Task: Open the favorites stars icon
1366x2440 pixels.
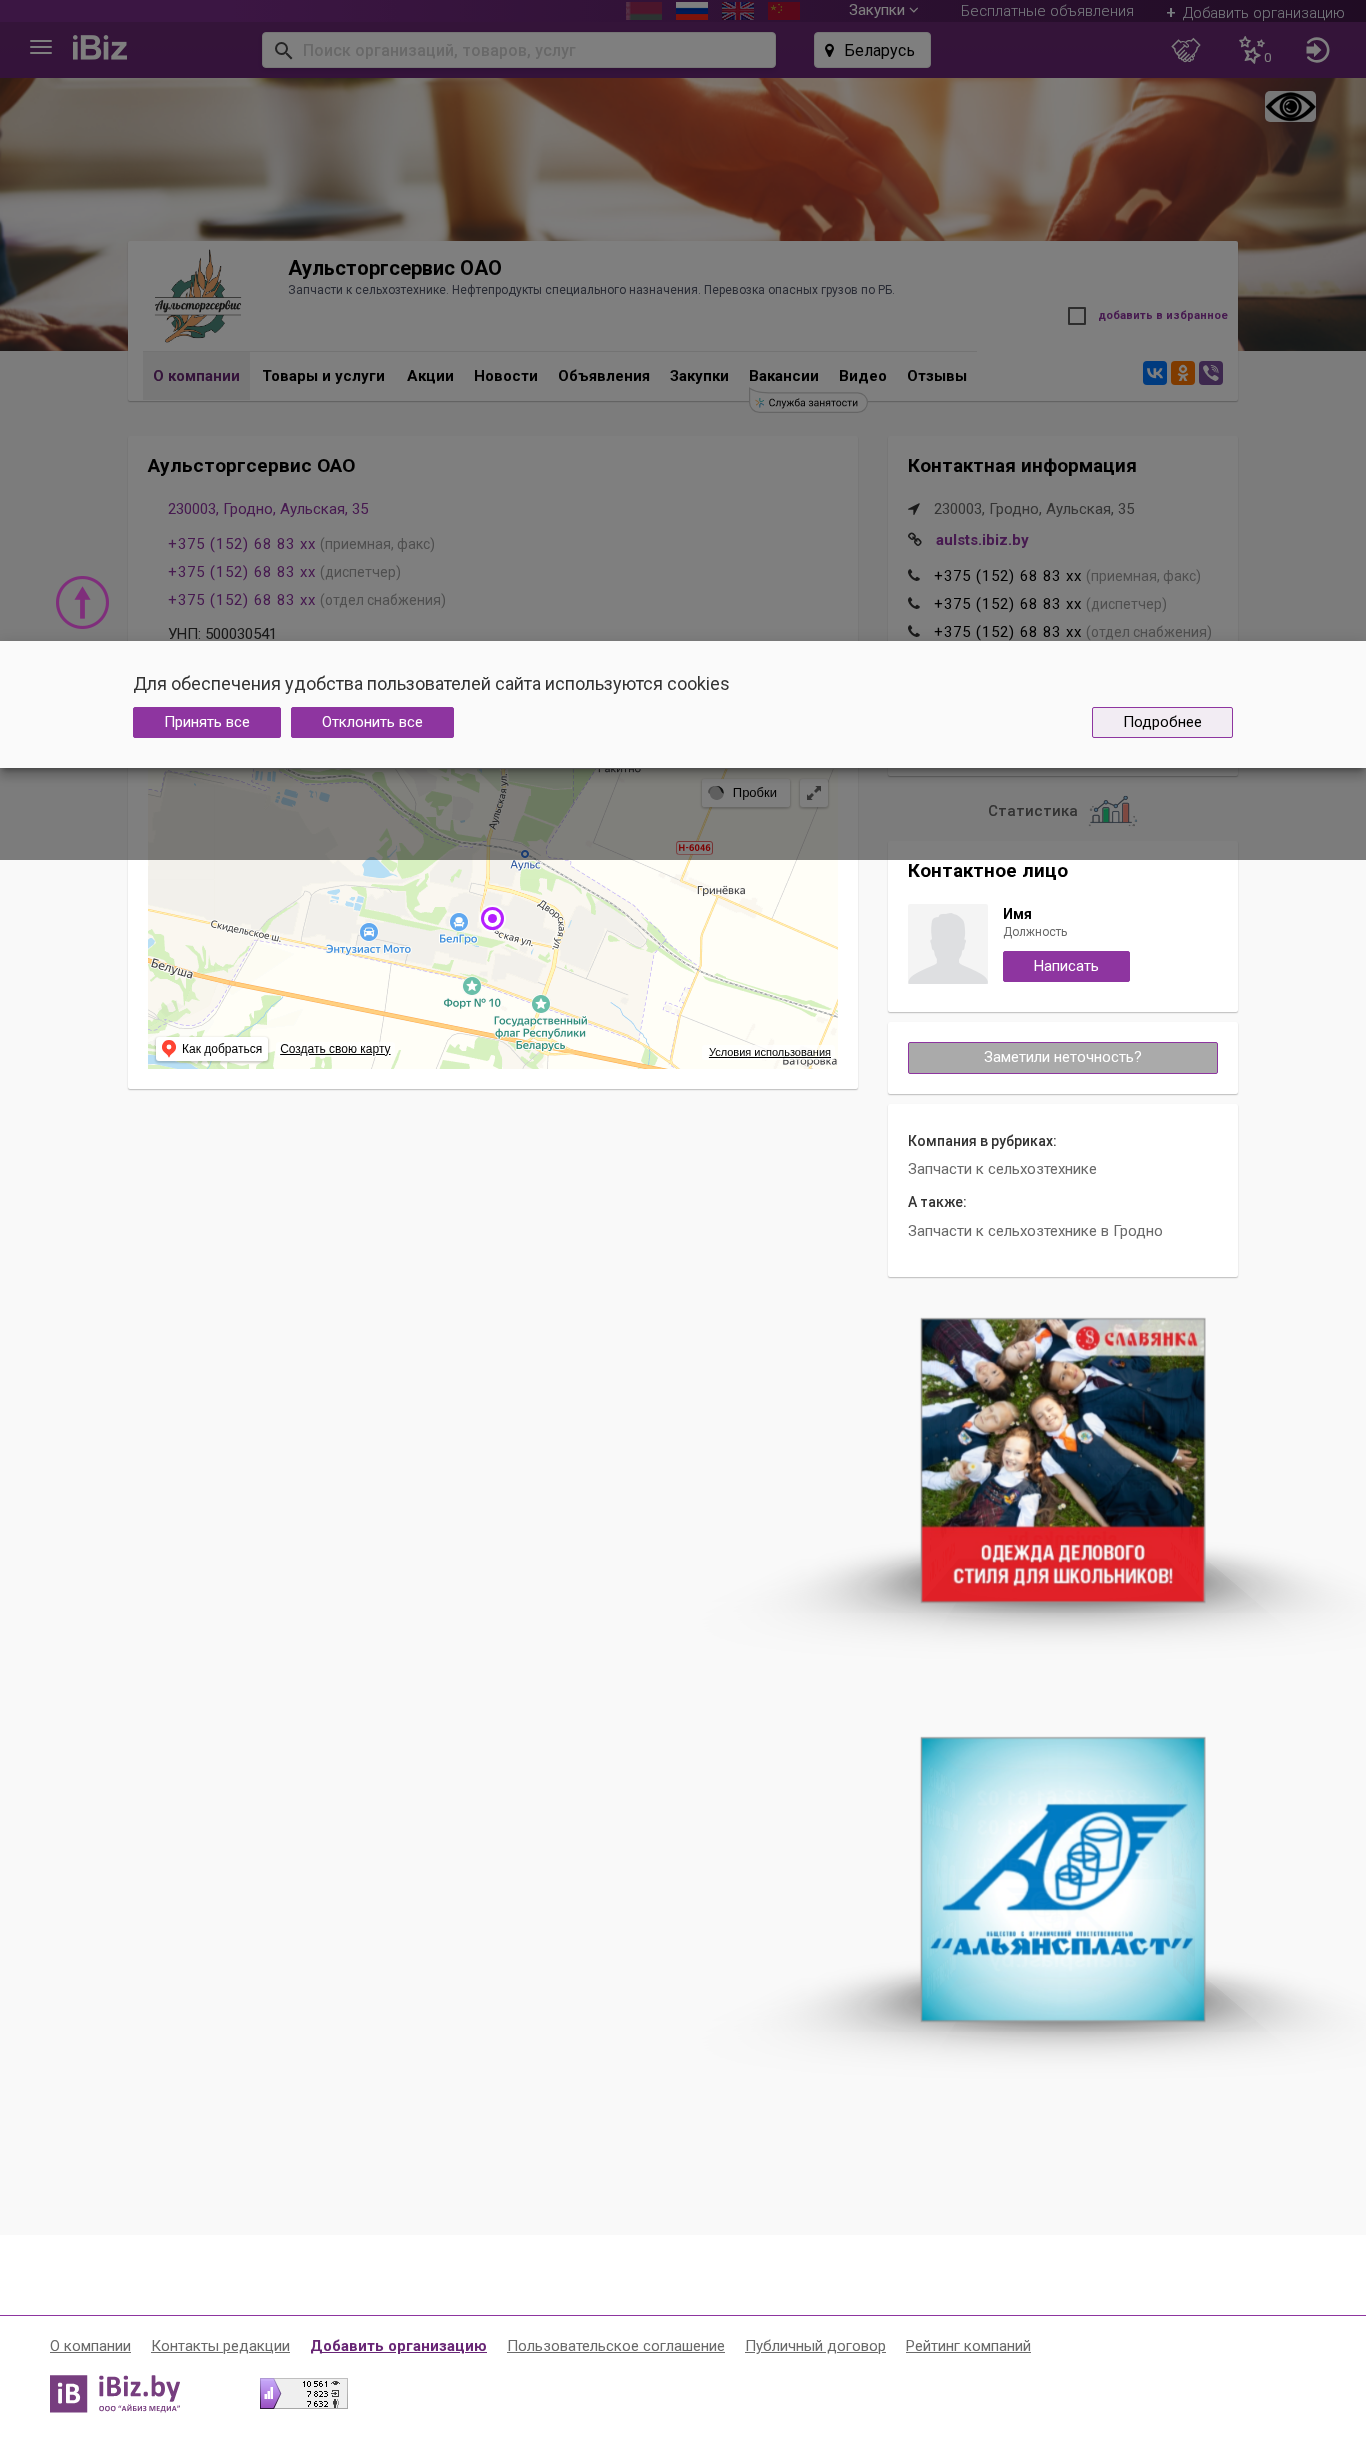Action: [1254, 50]
